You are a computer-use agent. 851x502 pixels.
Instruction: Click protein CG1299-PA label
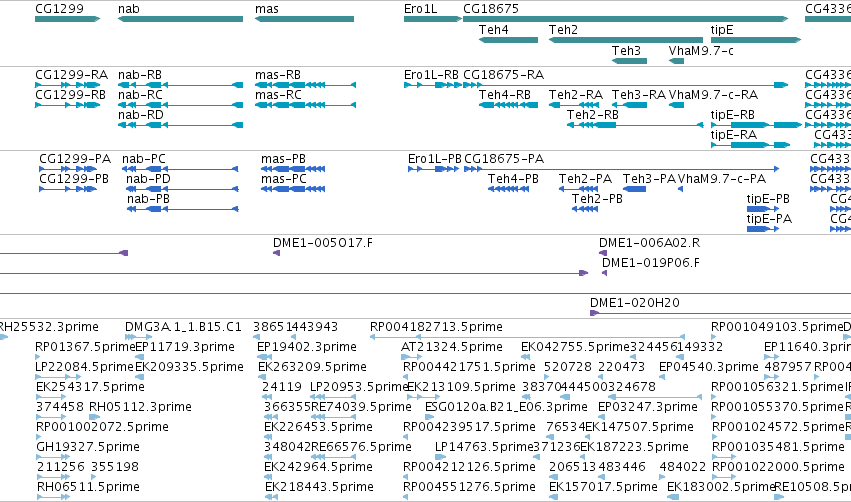(x=75, y=159)
